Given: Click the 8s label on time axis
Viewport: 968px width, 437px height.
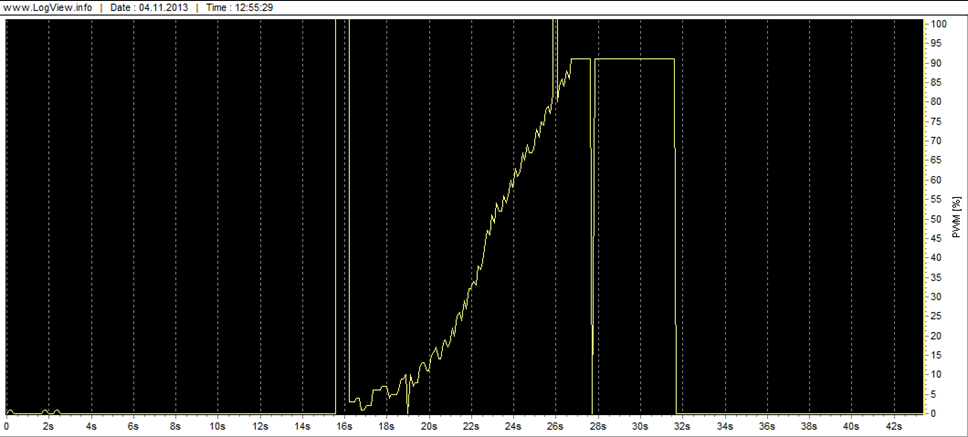Looking at the screenshot, I should click(x=175, y=426).
